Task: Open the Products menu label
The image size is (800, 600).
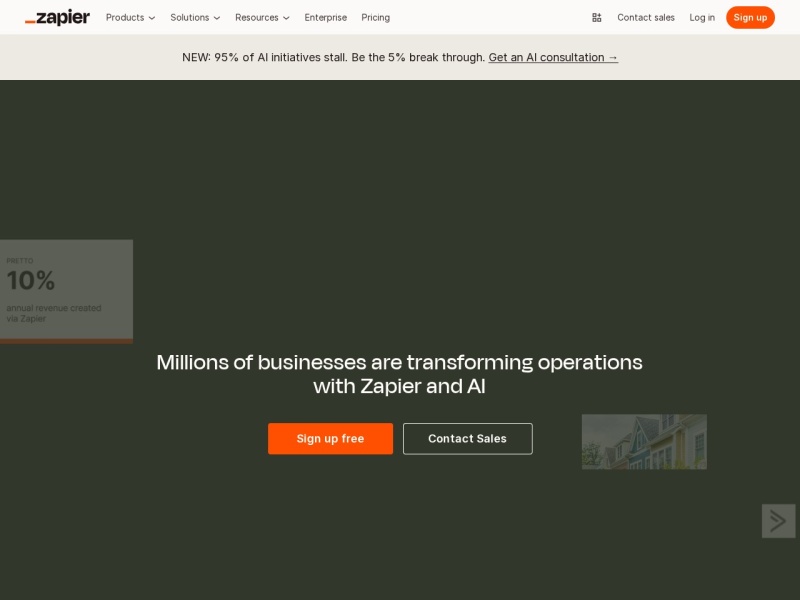Action: 125,17
